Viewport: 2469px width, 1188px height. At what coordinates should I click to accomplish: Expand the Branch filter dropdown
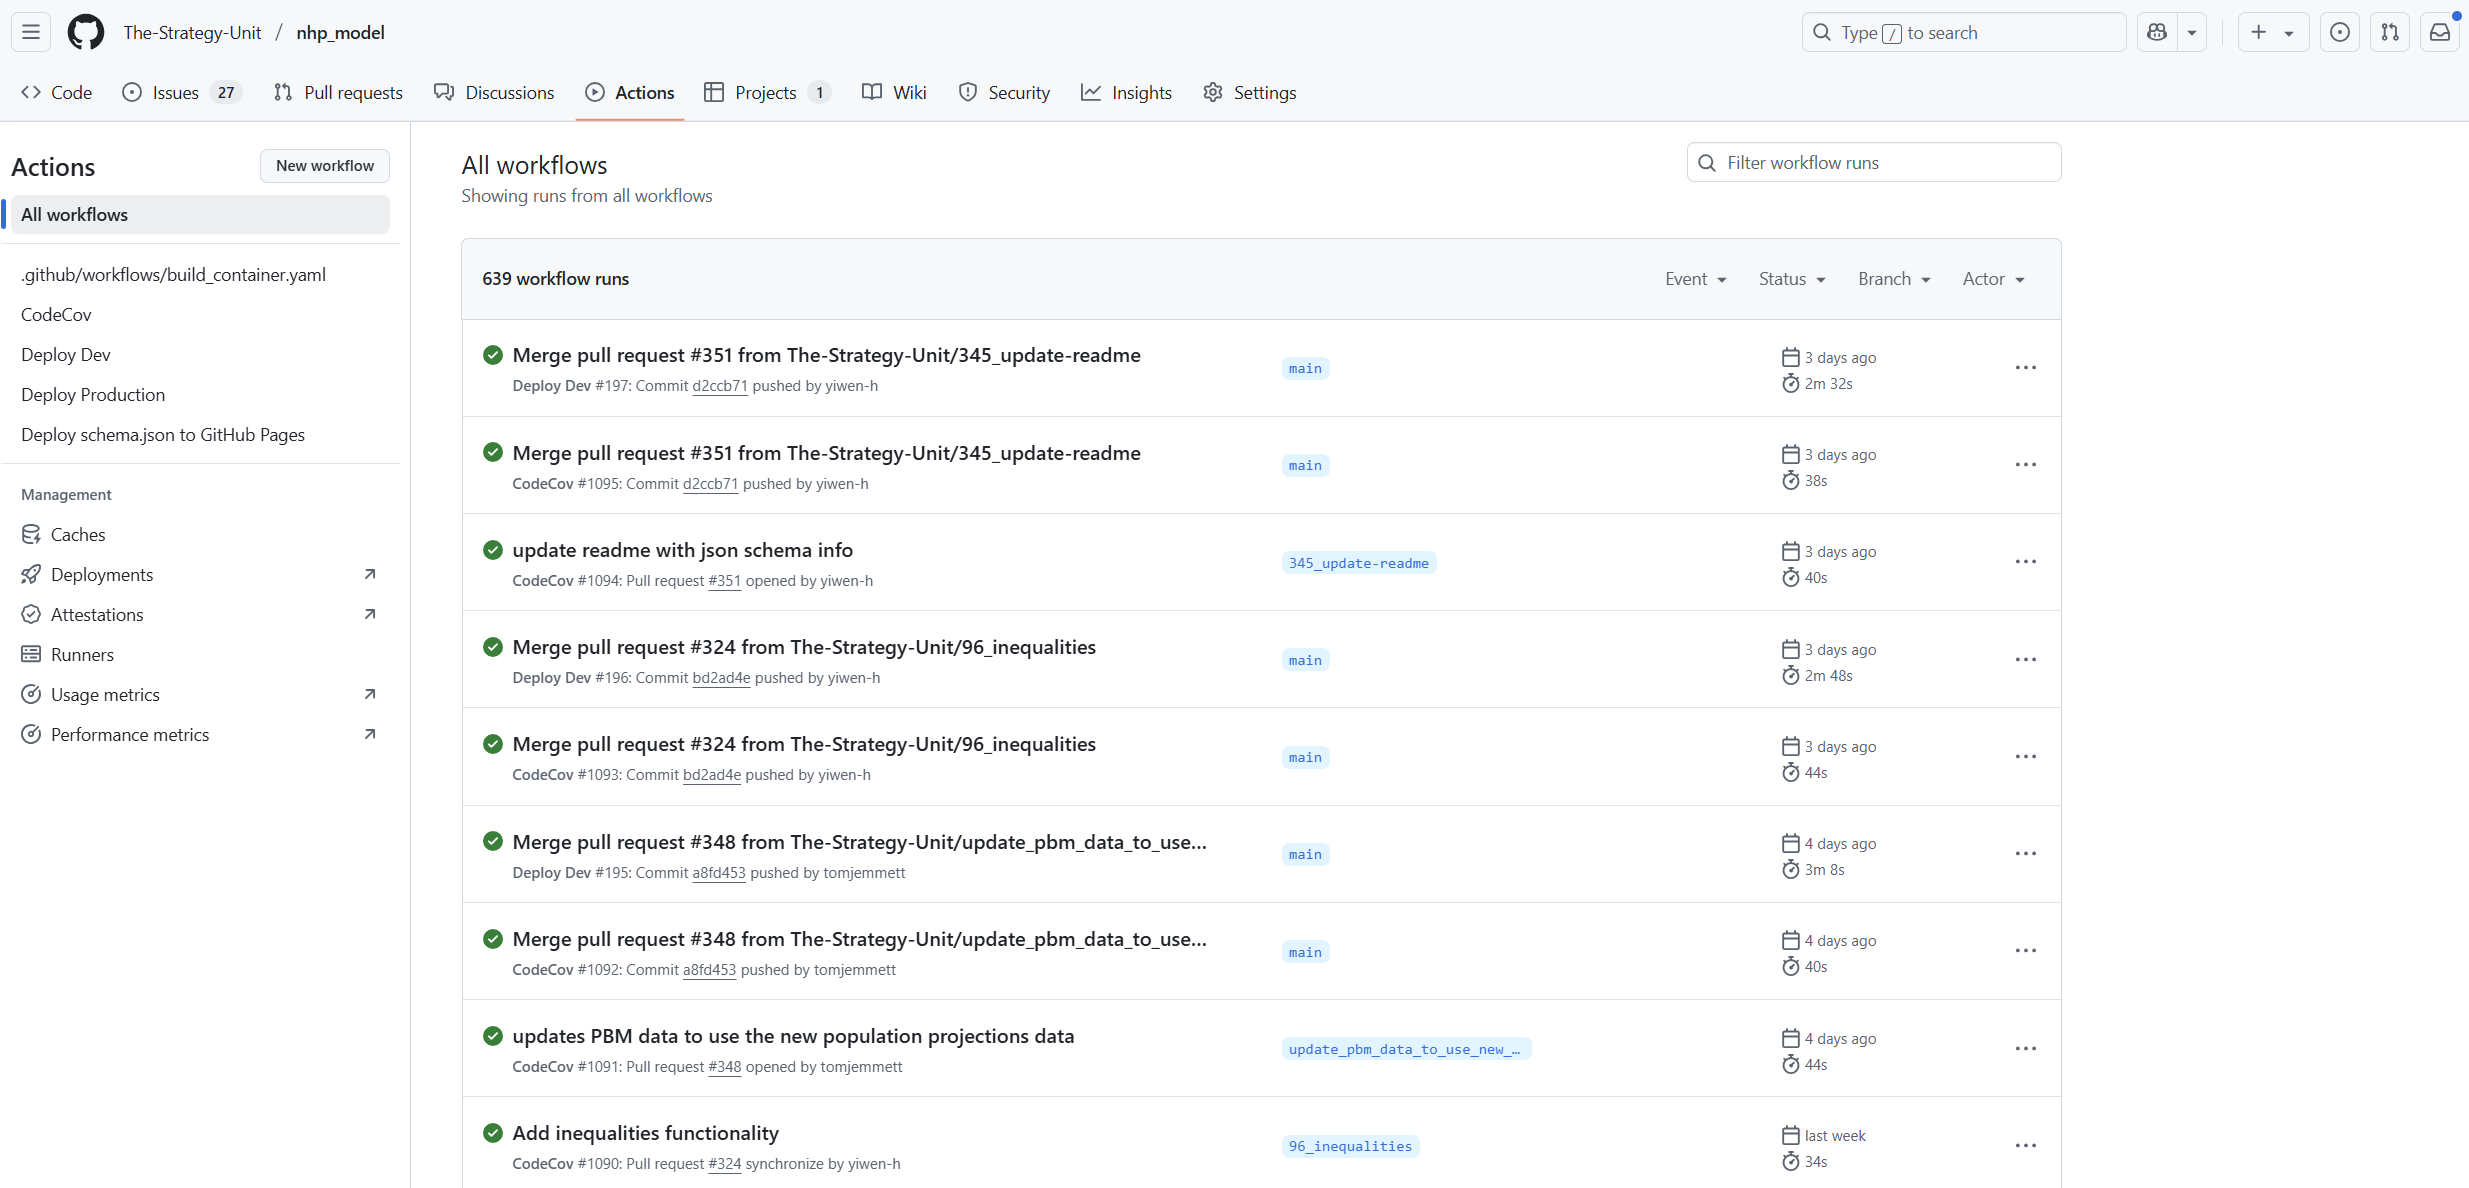tap(1893, 279)
